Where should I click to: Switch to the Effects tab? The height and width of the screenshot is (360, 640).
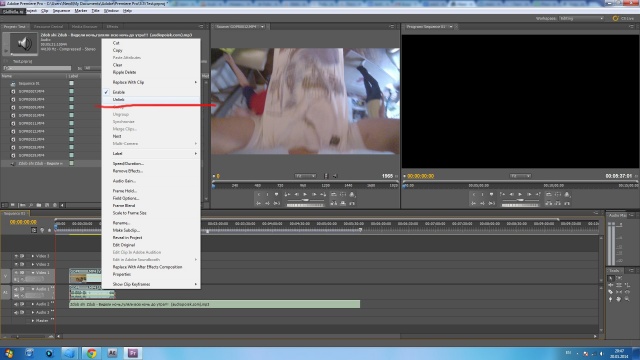point(112,27)
